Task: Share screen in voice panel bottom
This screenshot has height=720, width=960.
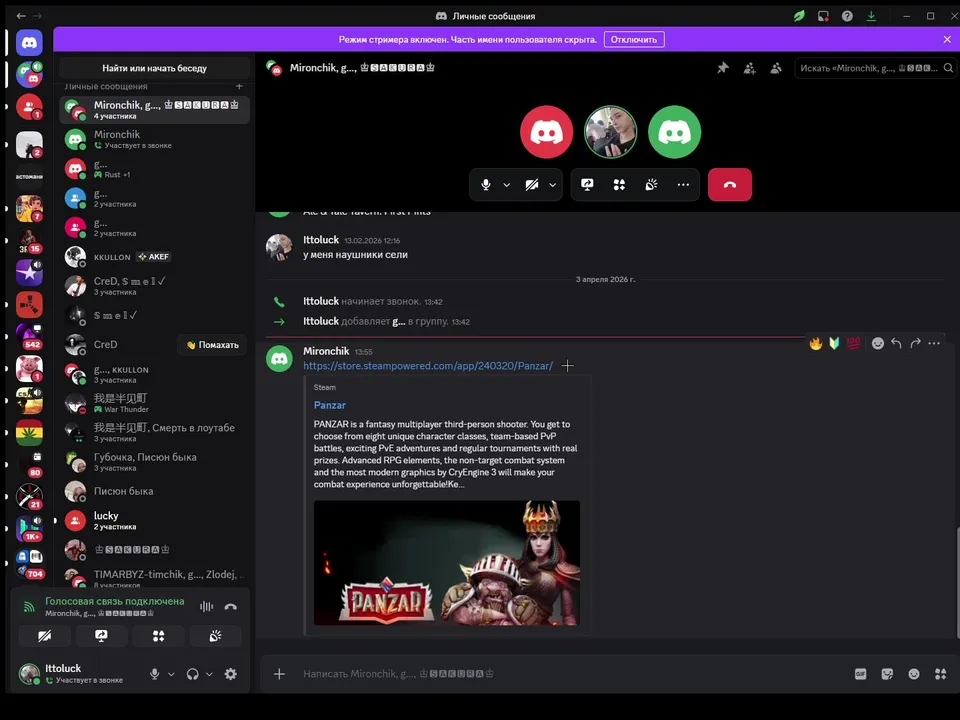Action: point(101,636)
